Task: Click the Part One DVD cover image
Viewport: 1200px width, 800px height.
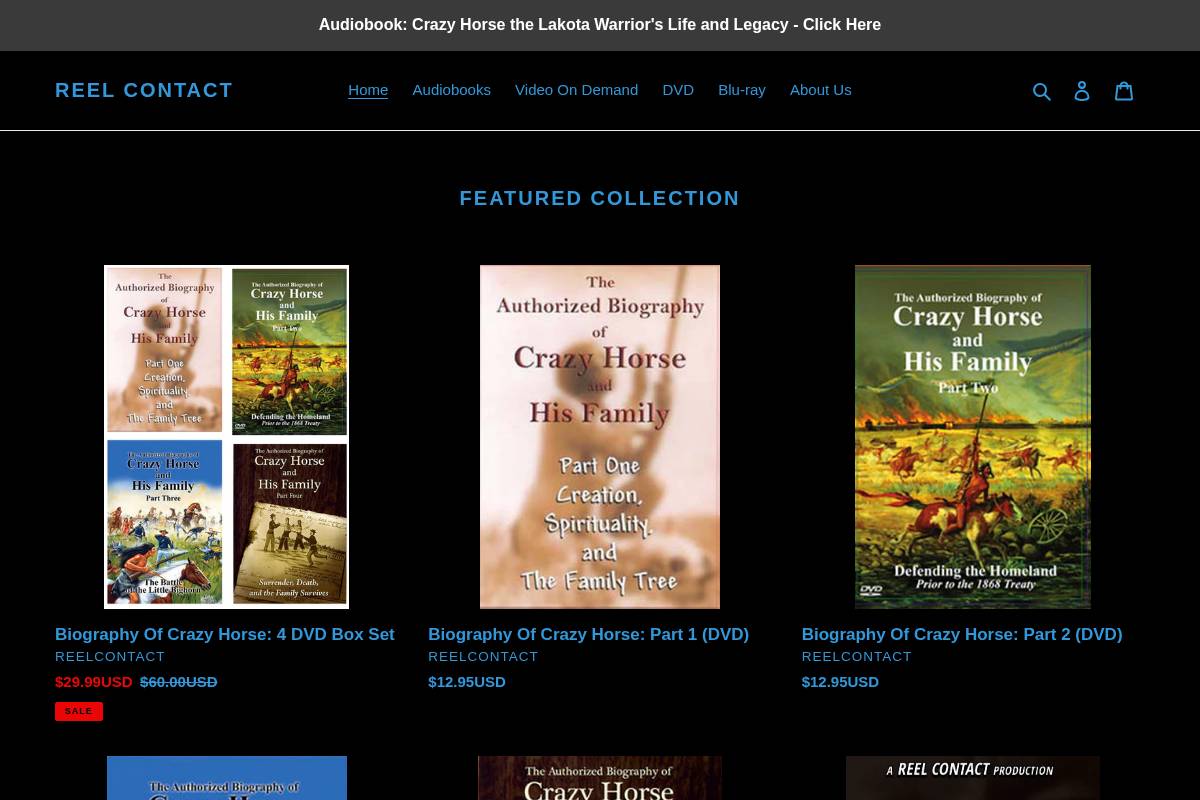Action: [x=600, y=437]
